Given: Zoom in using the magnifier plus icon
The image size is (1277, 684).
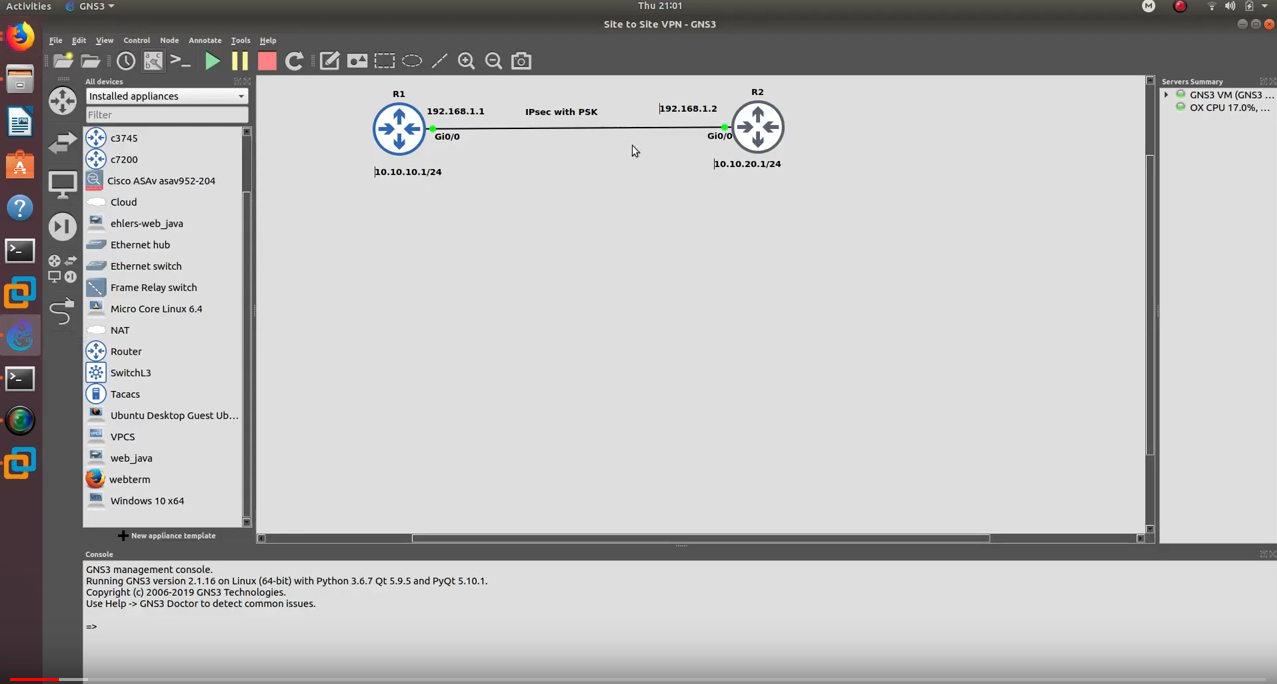Looking at the screenshot, I should [466, 61].
